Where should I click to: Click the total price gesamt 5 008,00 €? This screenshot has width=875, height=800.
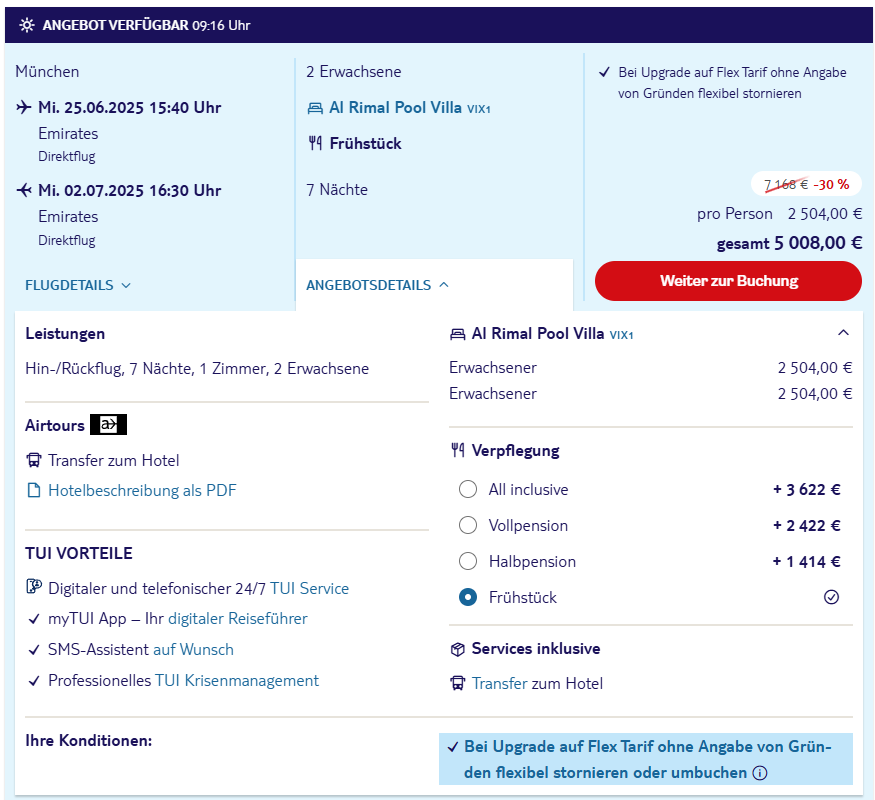[x=789, y=243]
